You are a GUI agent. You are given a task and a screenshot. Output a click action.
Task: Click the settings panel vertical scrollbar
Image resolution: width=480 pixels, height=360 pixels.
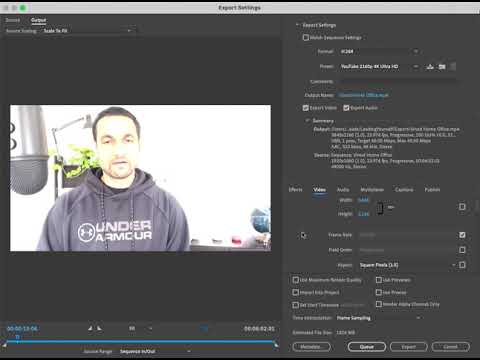coord(478,207)
